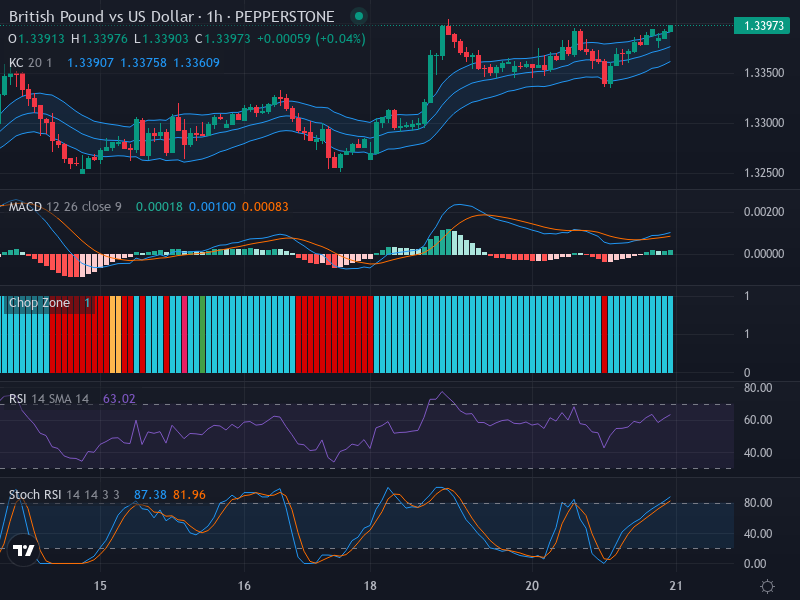Click the RSI 40.00 axis label

pyautogui.click(x=758, y=453)
